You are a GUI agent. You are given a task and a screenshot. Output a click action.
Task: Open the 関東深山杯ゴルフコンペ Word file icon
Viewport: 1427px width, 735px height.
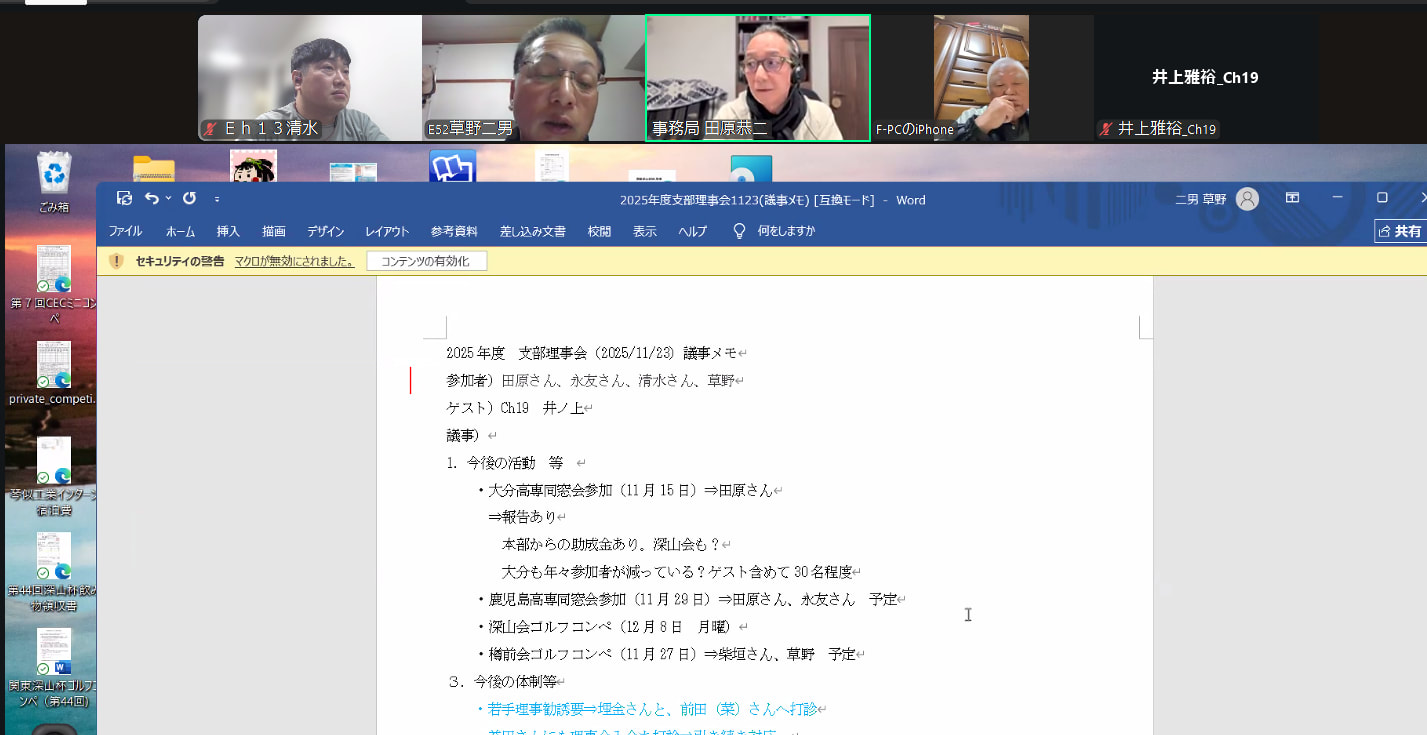(53, 652)
